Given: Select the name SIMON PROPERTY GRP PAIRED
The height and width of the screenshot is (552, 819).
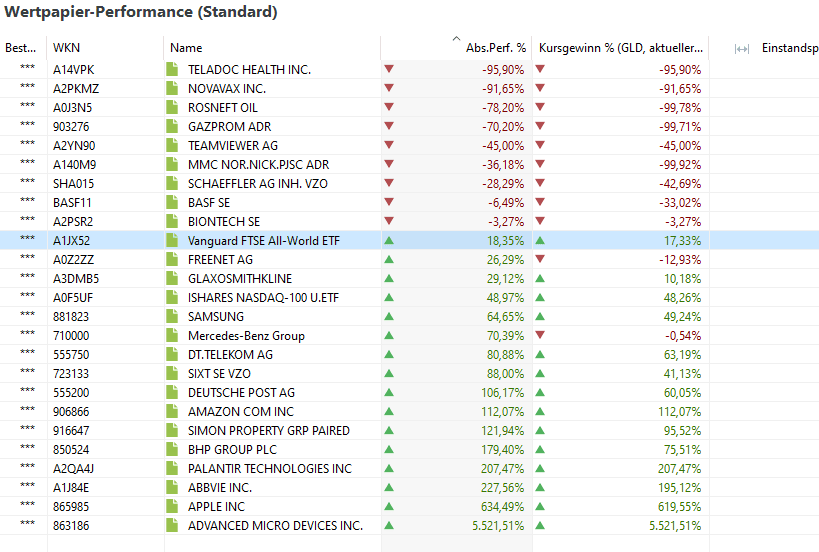Looking at the screenshot, I should (269, 431).
